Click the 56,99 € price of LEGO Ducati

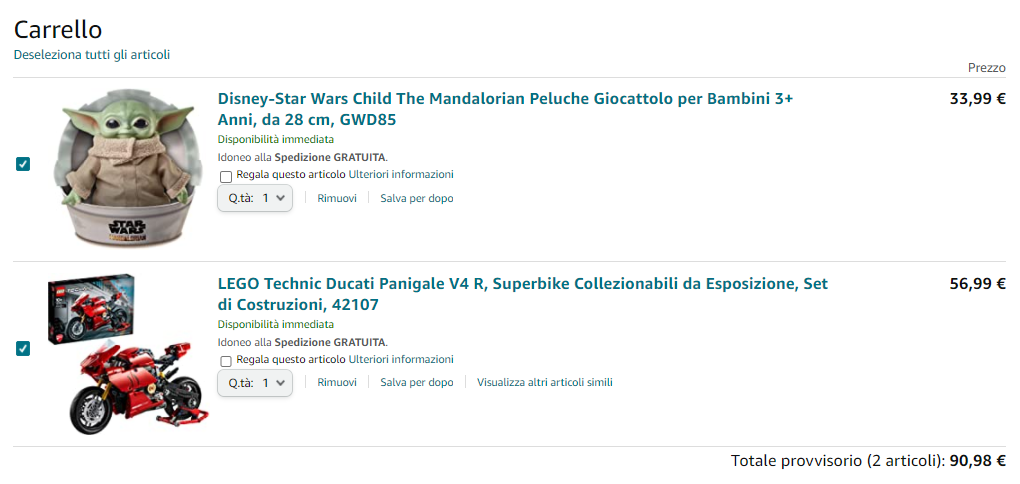pos(977,284)
